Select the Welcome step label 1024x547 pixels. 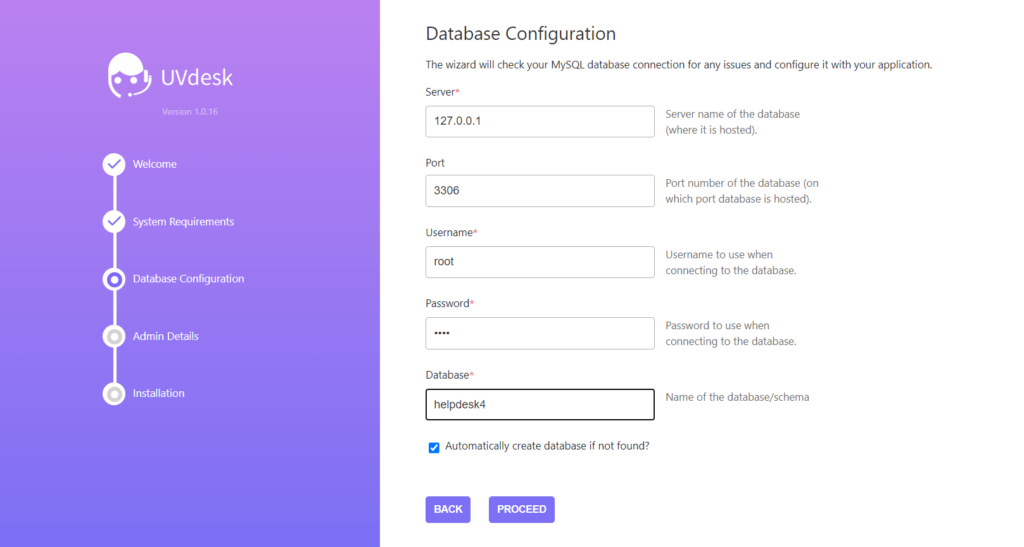[x=155, y=164]
